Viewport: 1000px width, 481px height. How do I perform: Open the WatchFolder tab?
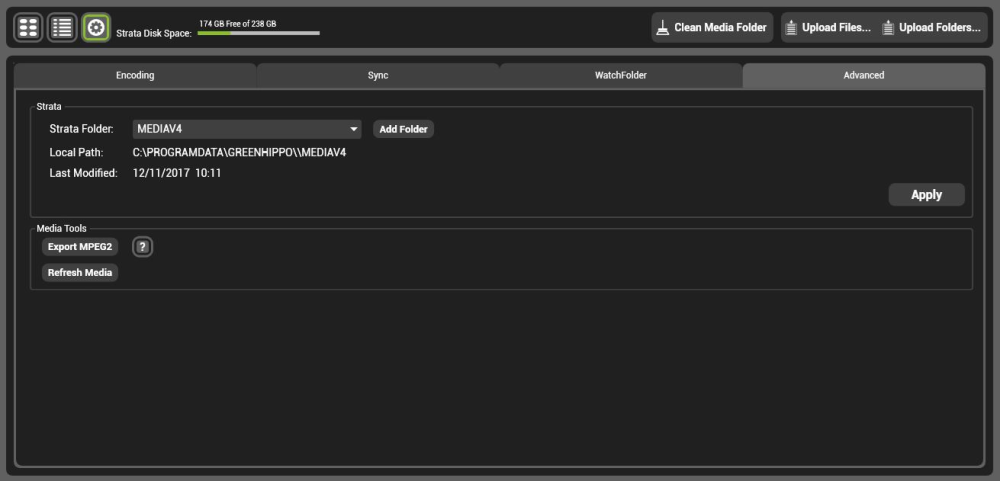pyautogui.click(x=621, y=75)
